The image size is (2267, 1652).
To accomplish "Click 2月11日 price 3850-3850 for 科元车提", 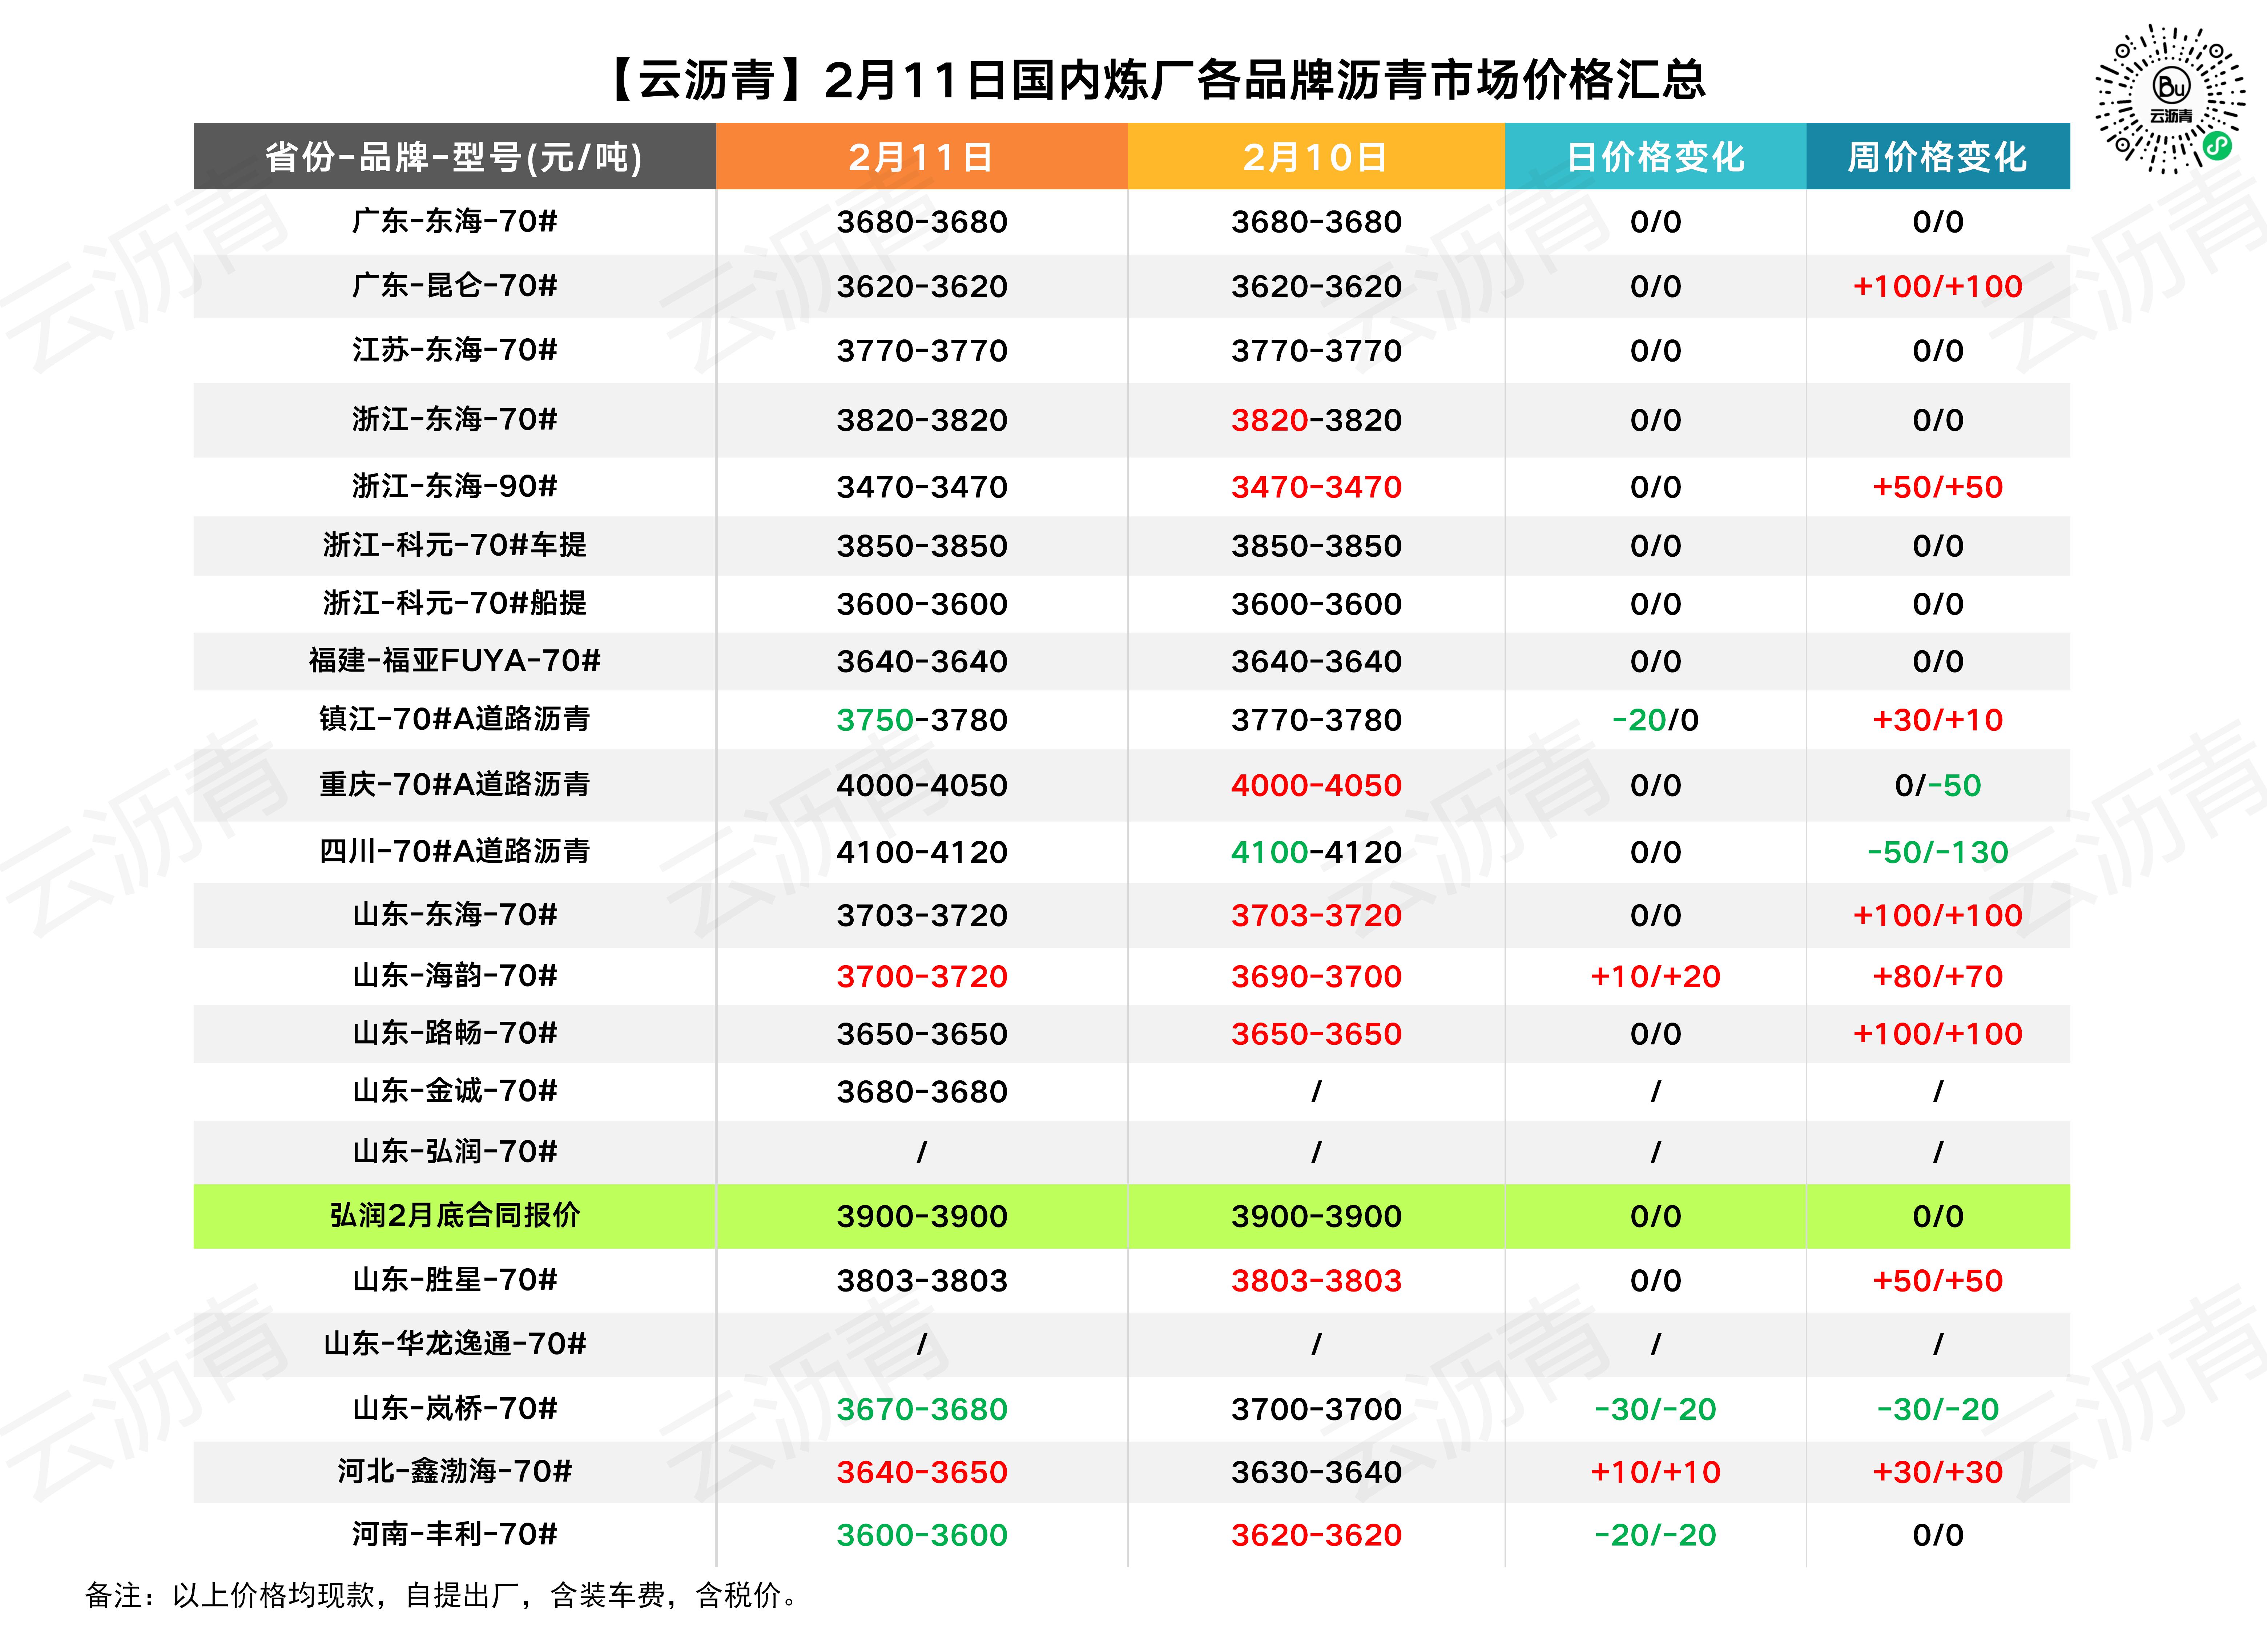I will point(922,546).
